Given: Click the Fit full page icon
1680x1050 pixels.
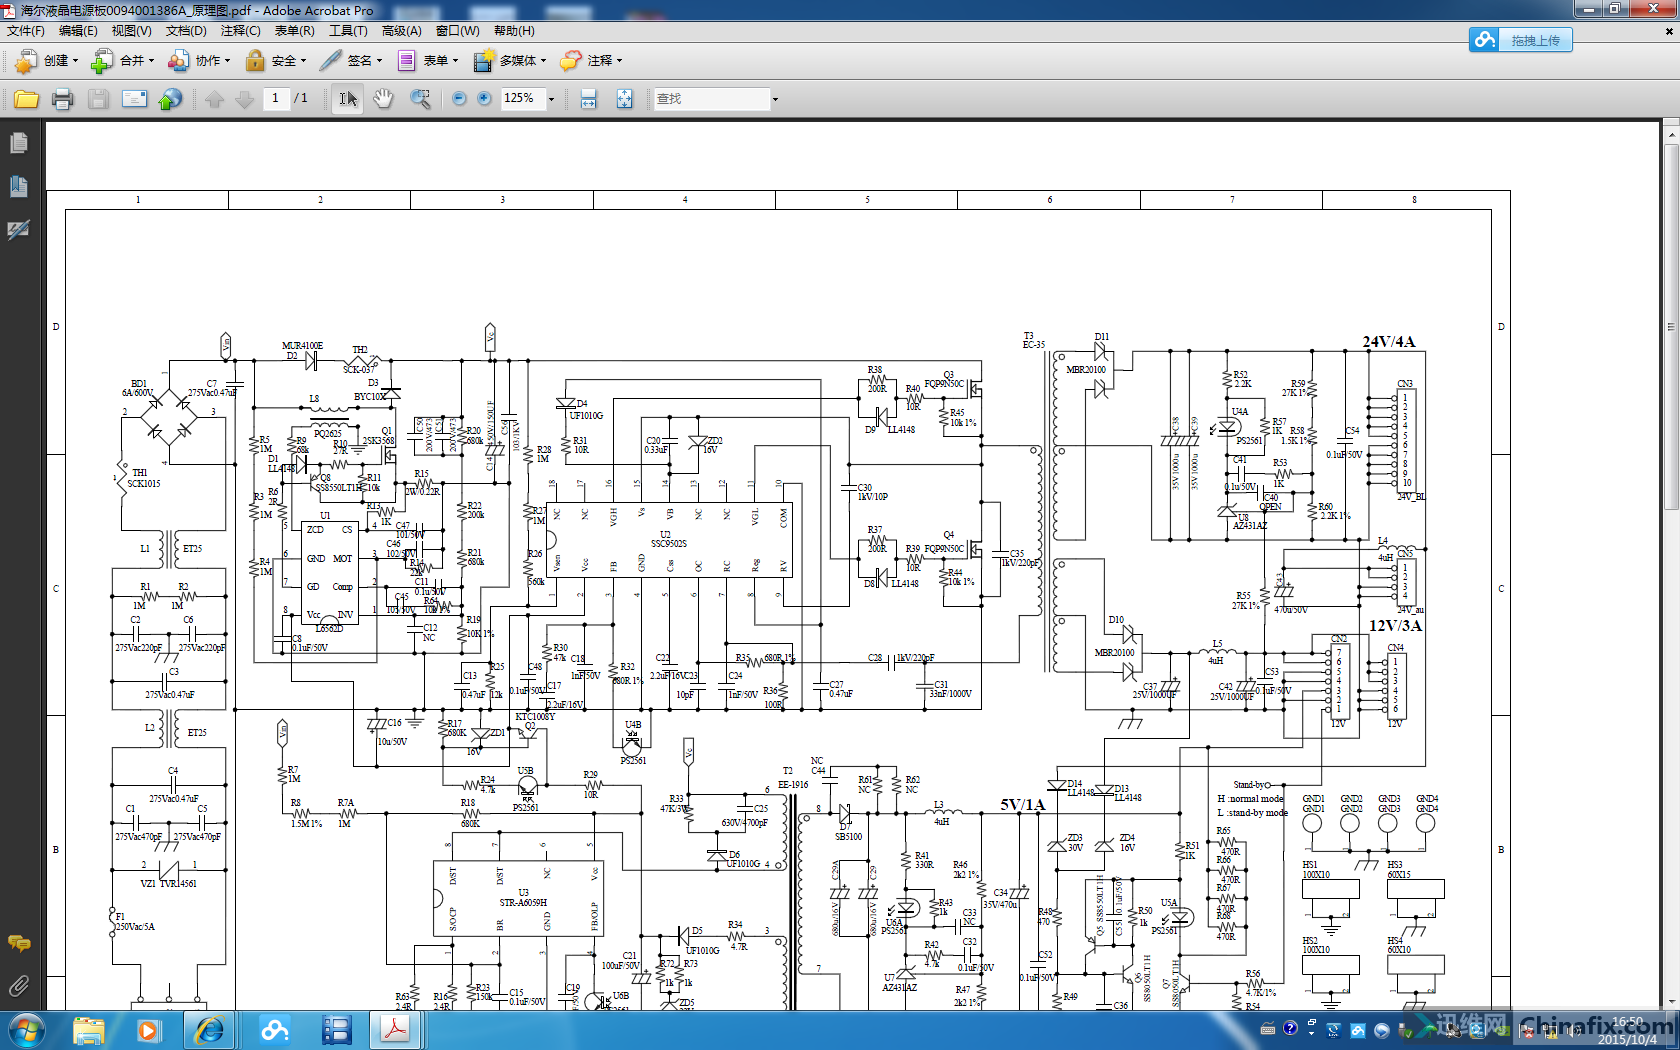Looking at the screenshot, I should (624, 99).
